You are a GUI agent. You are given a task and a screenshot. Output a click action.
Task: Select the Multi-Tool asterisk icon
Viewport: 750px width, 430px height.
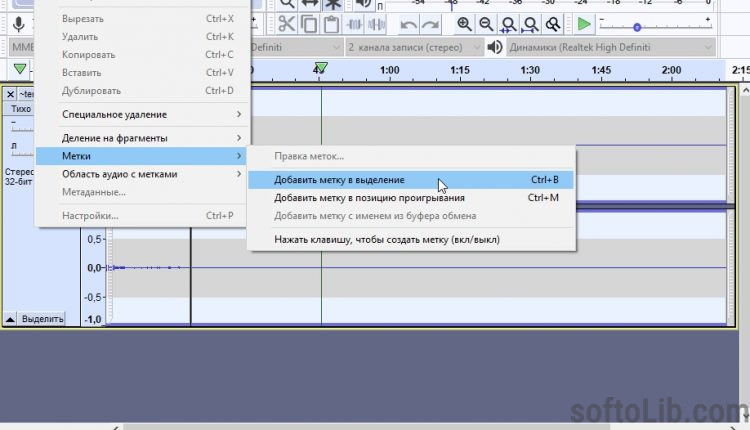tap(332, 4)
